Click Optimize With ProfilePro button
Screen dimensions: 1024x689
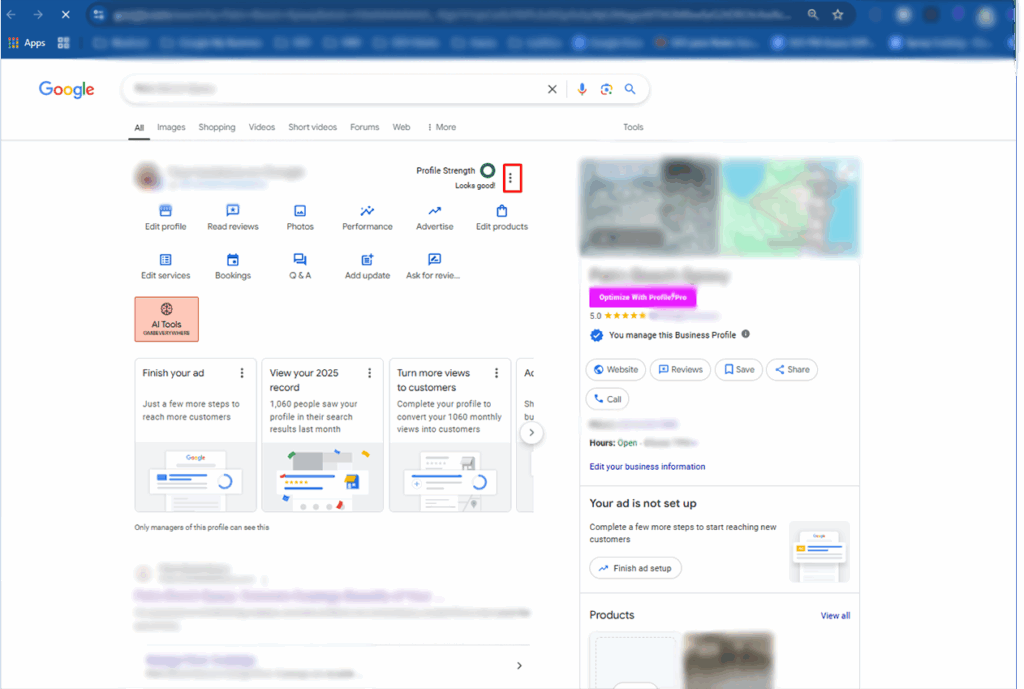[641, 297]
